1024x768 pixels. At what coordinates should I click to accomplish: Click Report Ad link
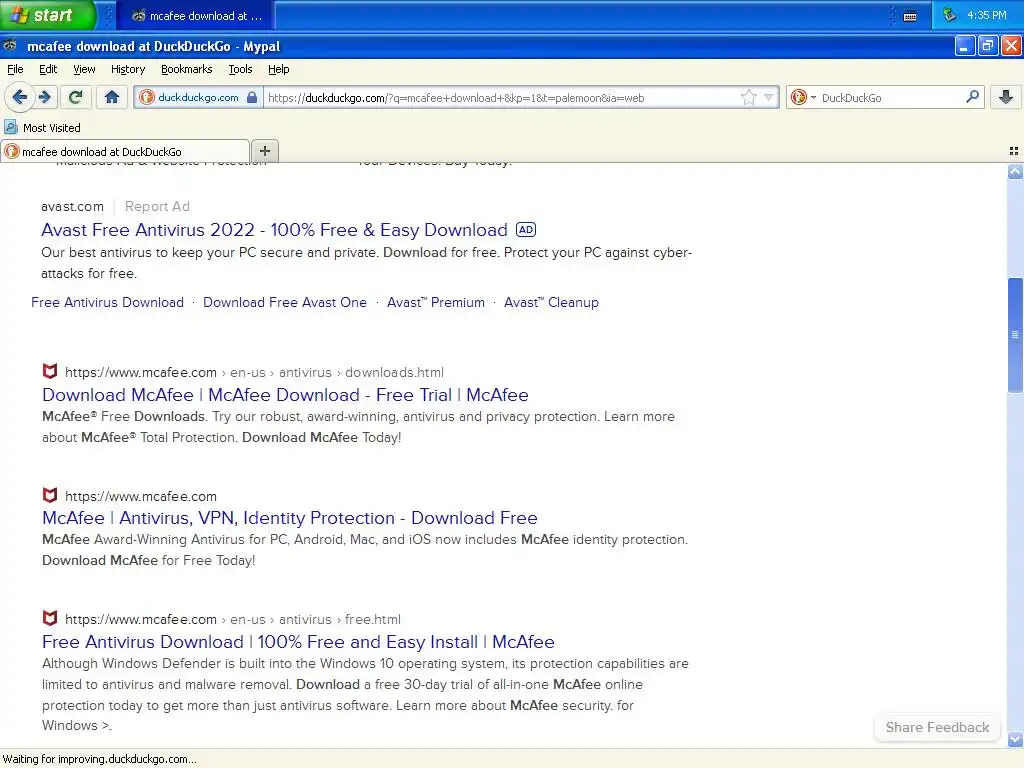tap(157, 206)
